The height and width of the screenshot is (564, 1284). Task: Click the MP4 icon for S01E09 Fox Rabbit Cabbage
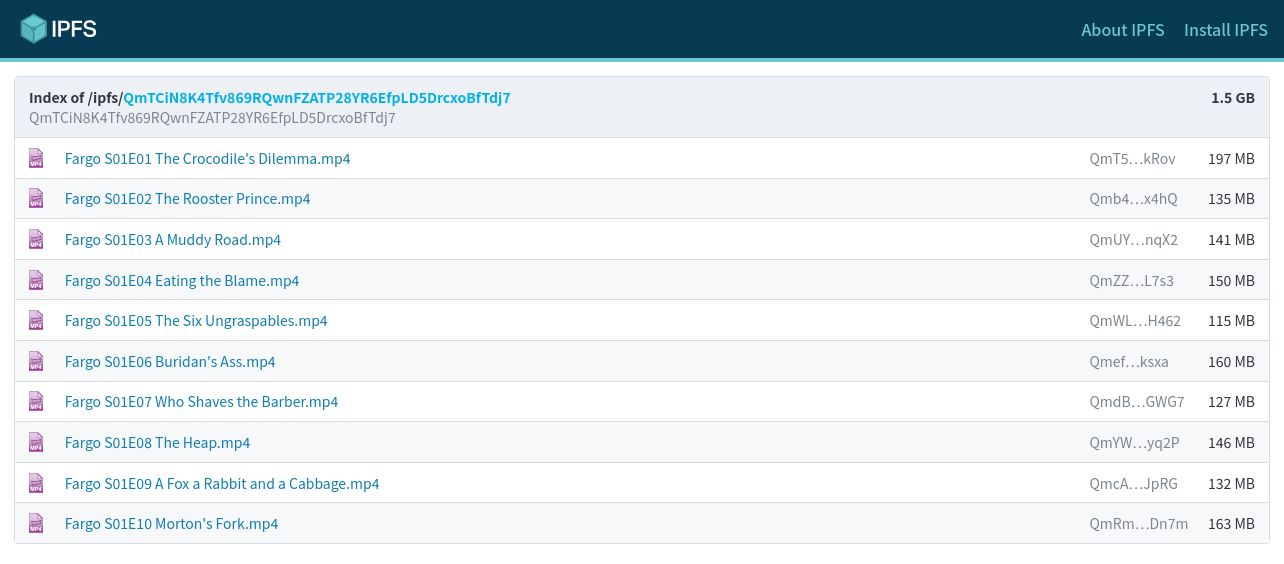click(36, 483)
